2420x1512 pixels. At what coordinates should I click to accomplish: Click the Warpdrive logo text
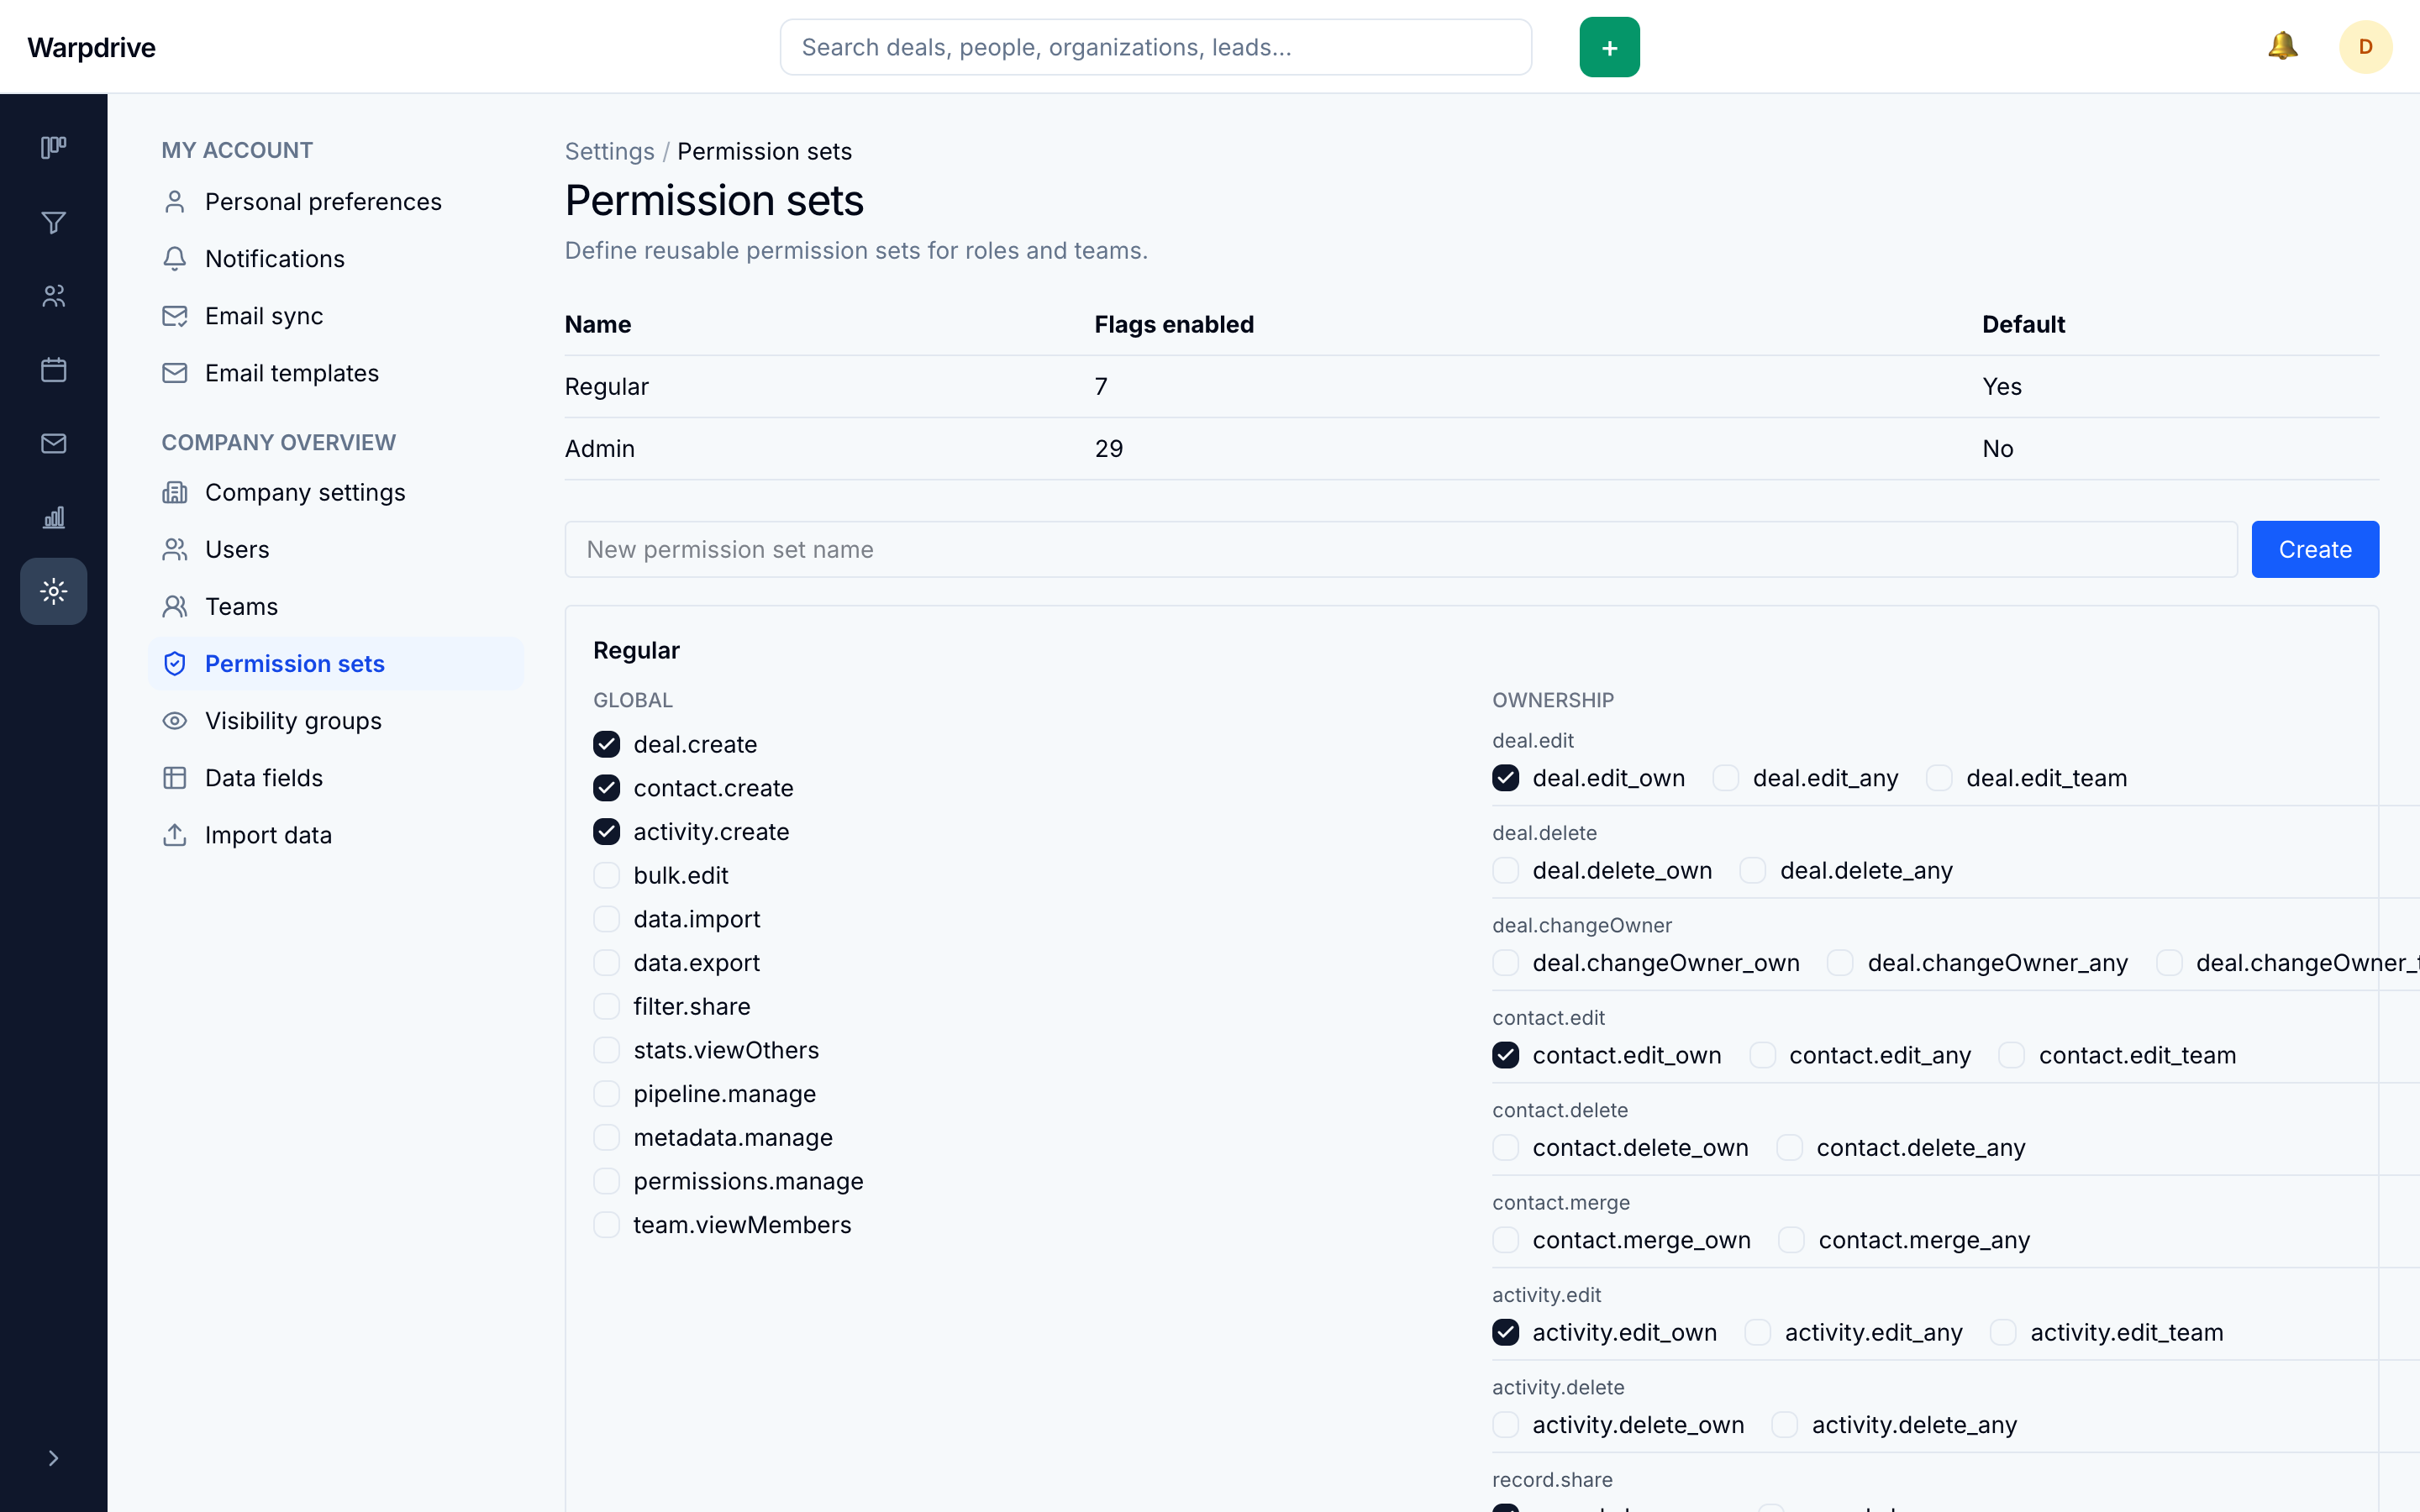point(91,47)
